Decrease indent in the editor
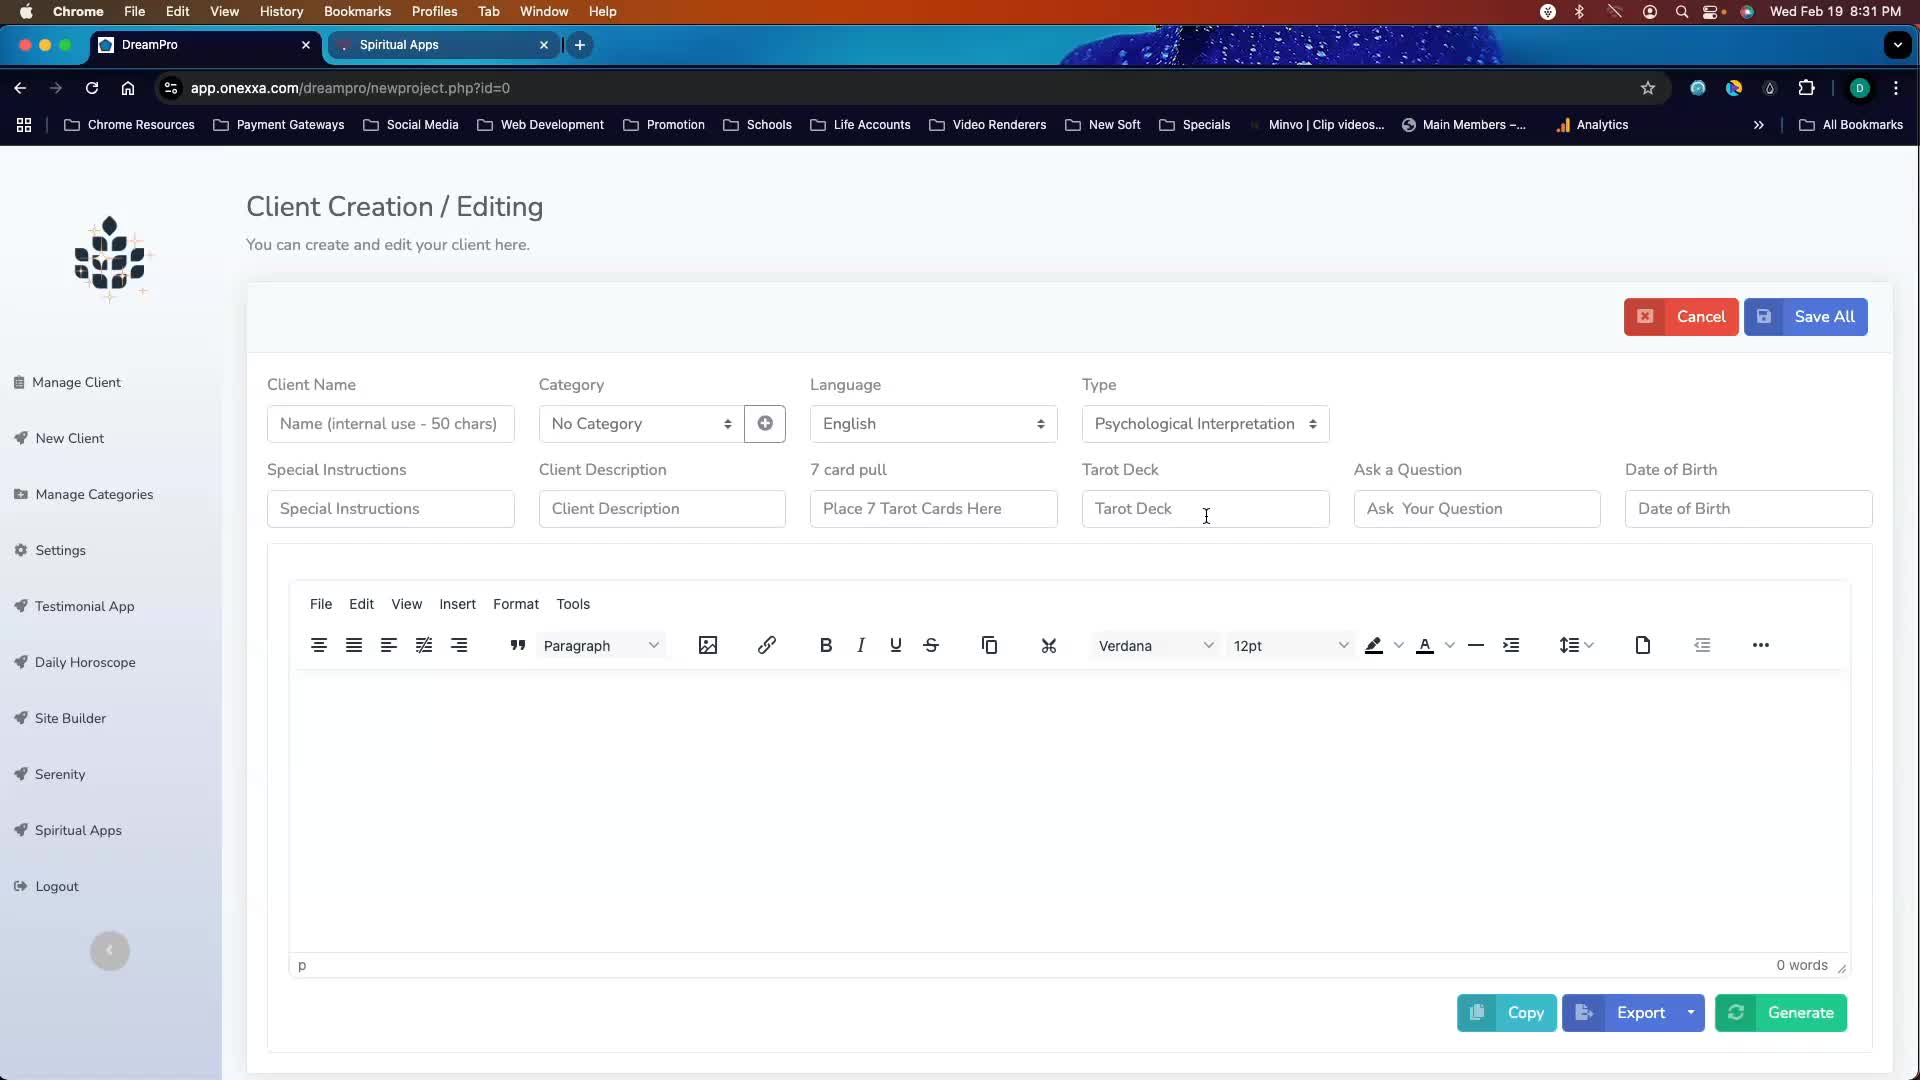This screenshot has width=1920, height=1080. (1702, 646)
